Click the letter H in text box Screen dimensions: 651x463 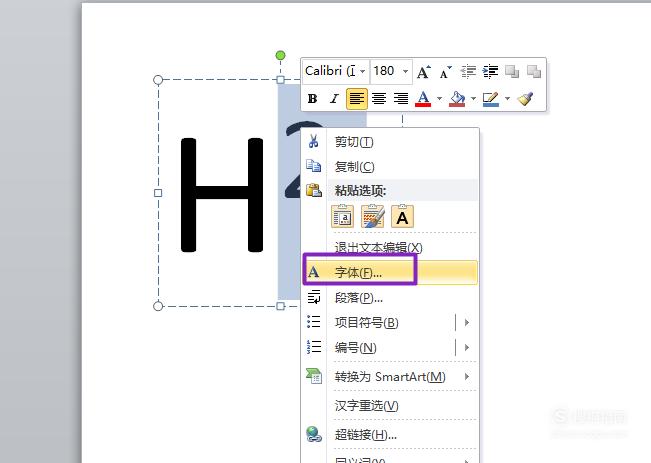(222, 195)
